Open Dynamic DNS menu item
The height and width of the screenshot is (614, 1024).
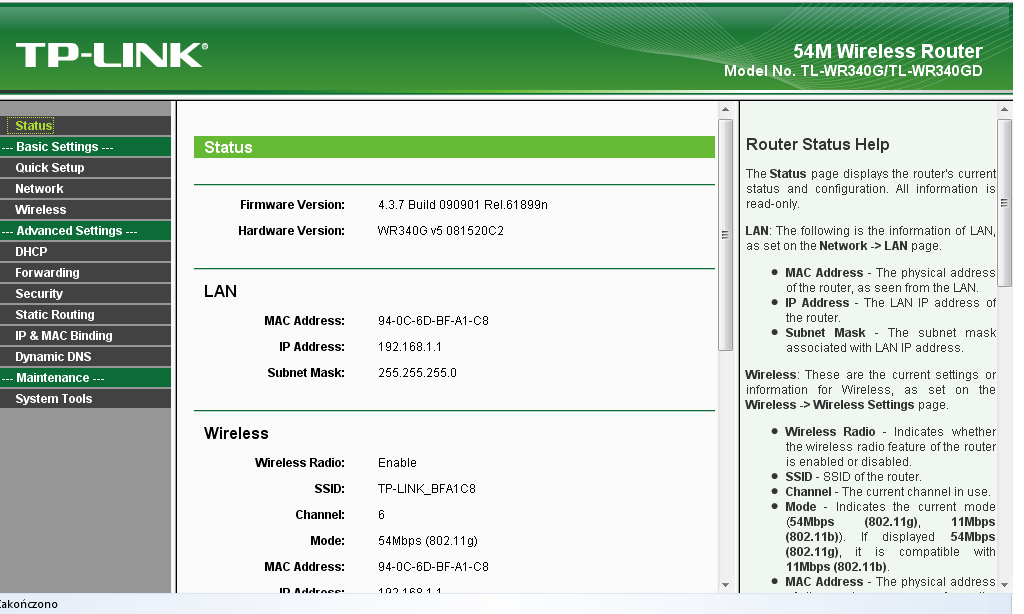(x=54, y=357)
